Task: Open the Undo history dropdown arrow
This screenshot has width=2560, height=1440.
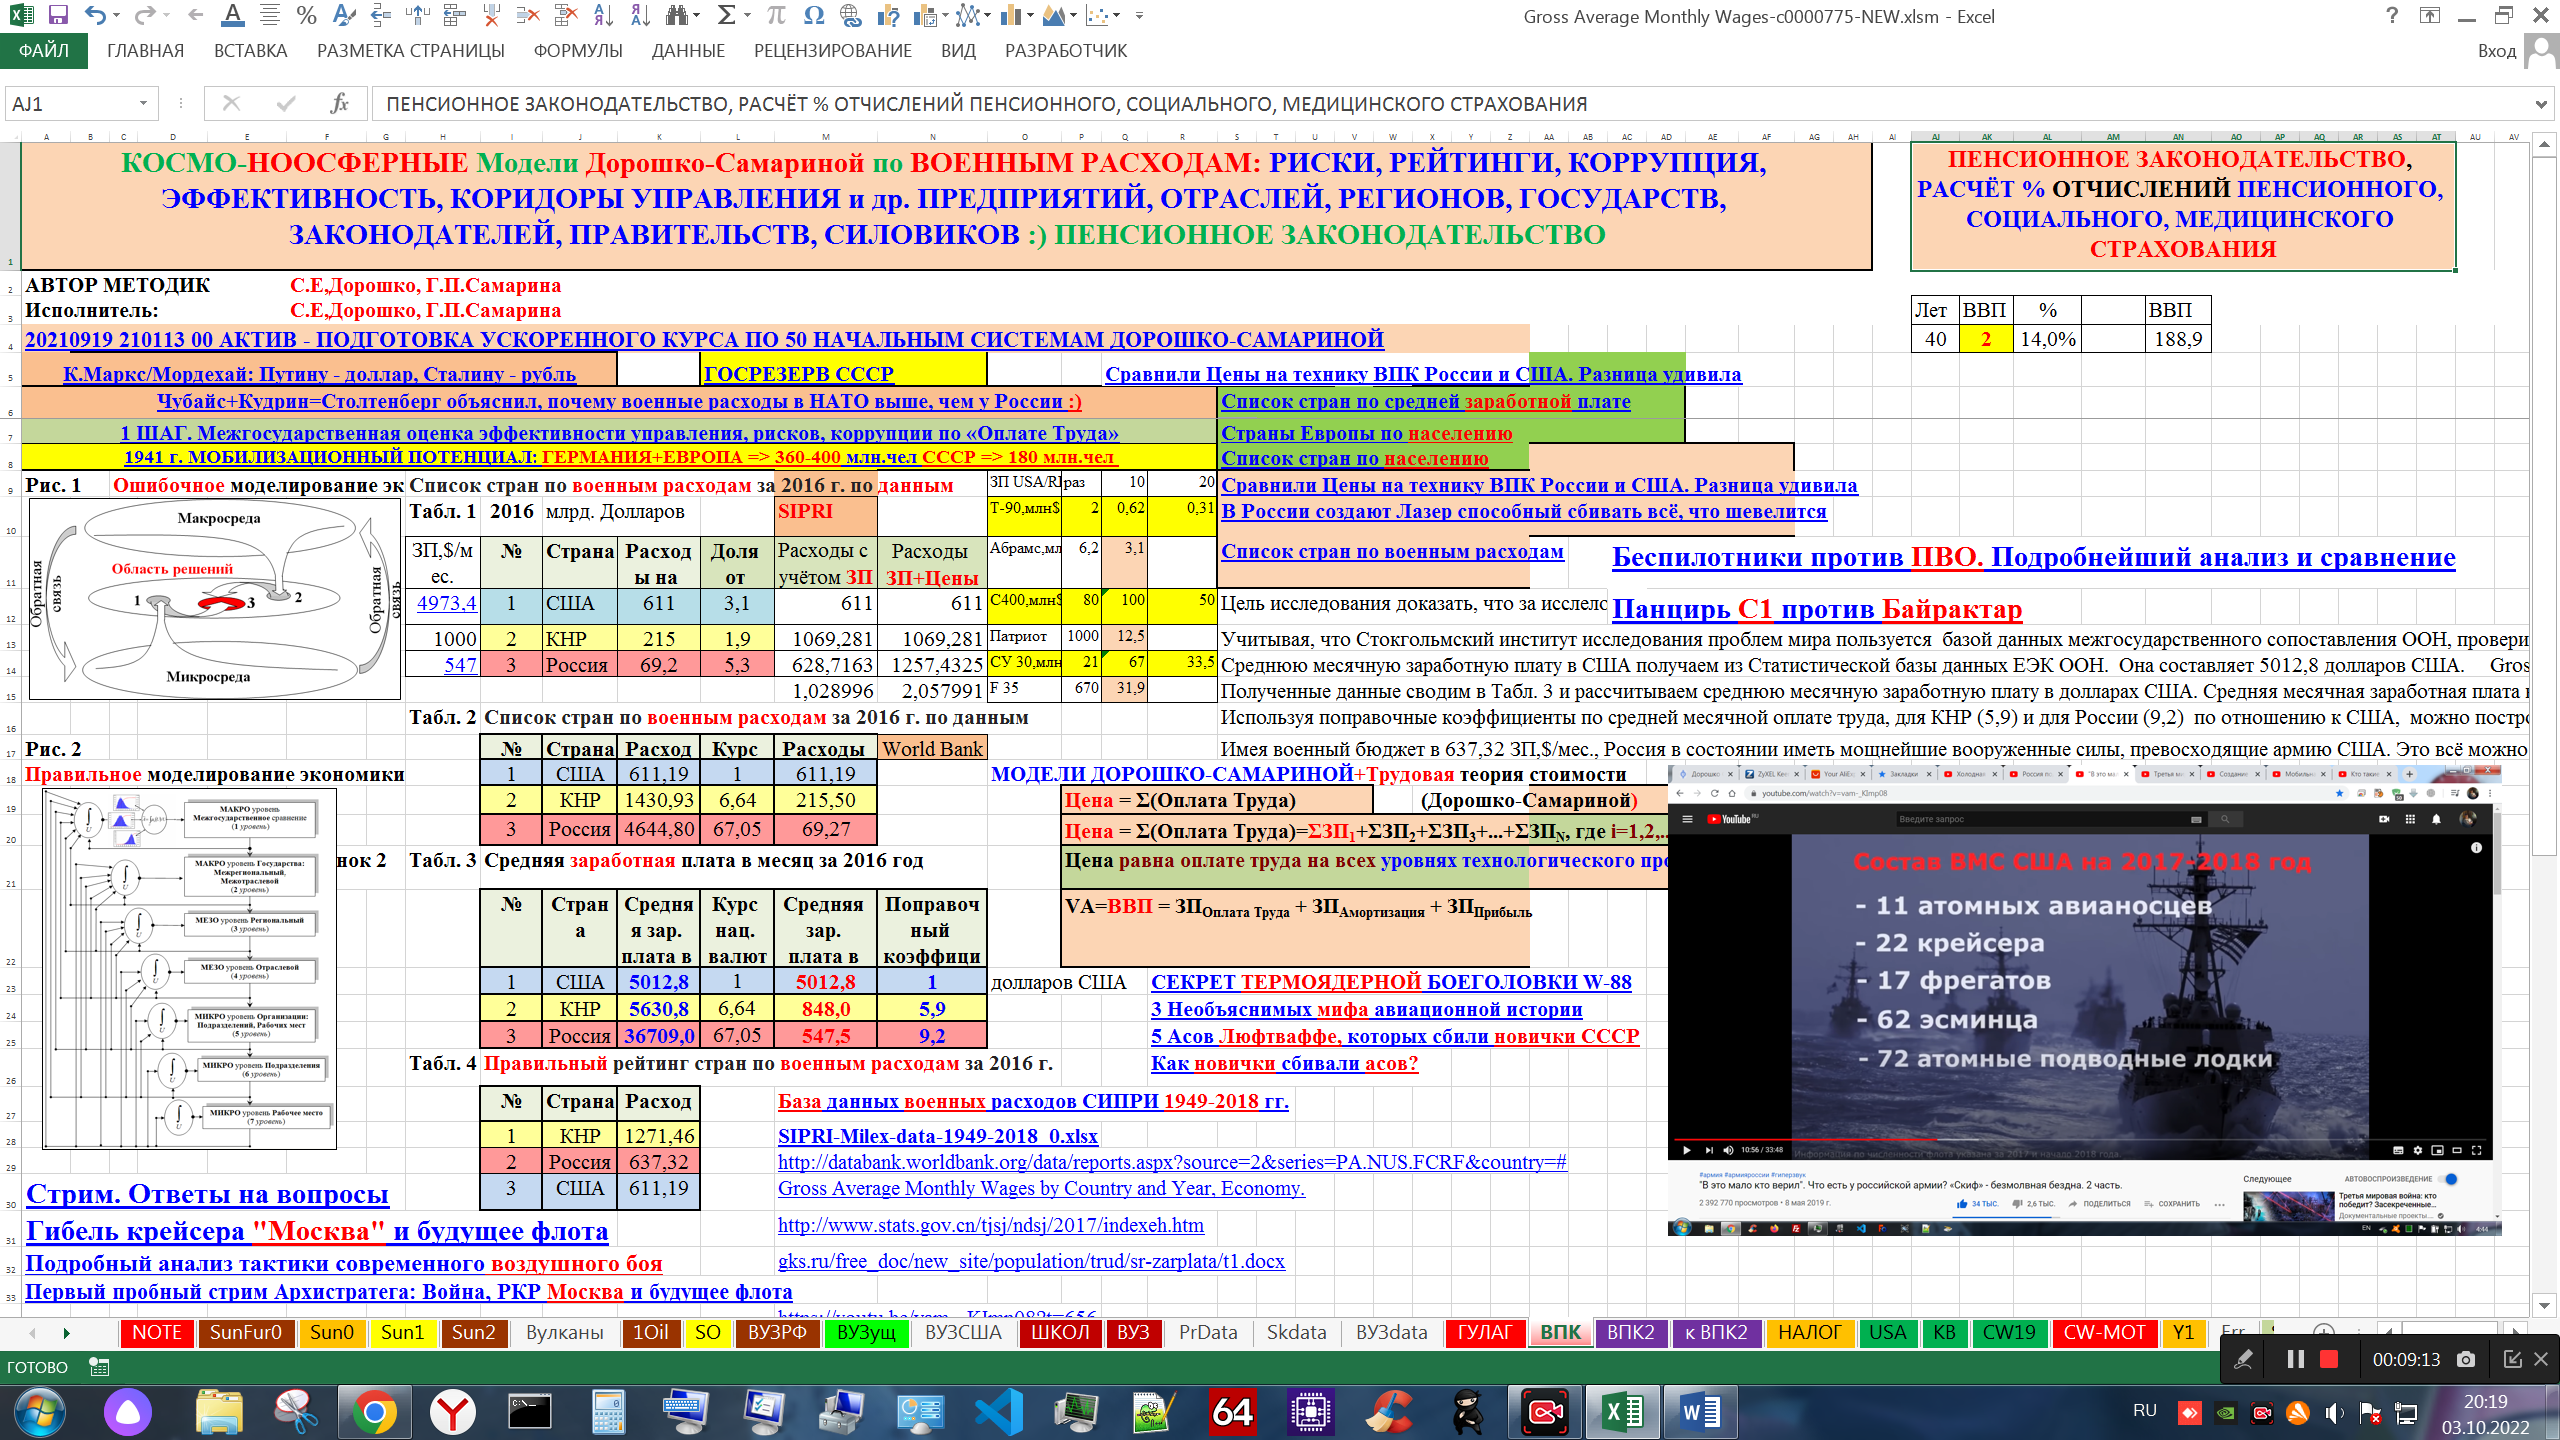Action: (117, 15)
